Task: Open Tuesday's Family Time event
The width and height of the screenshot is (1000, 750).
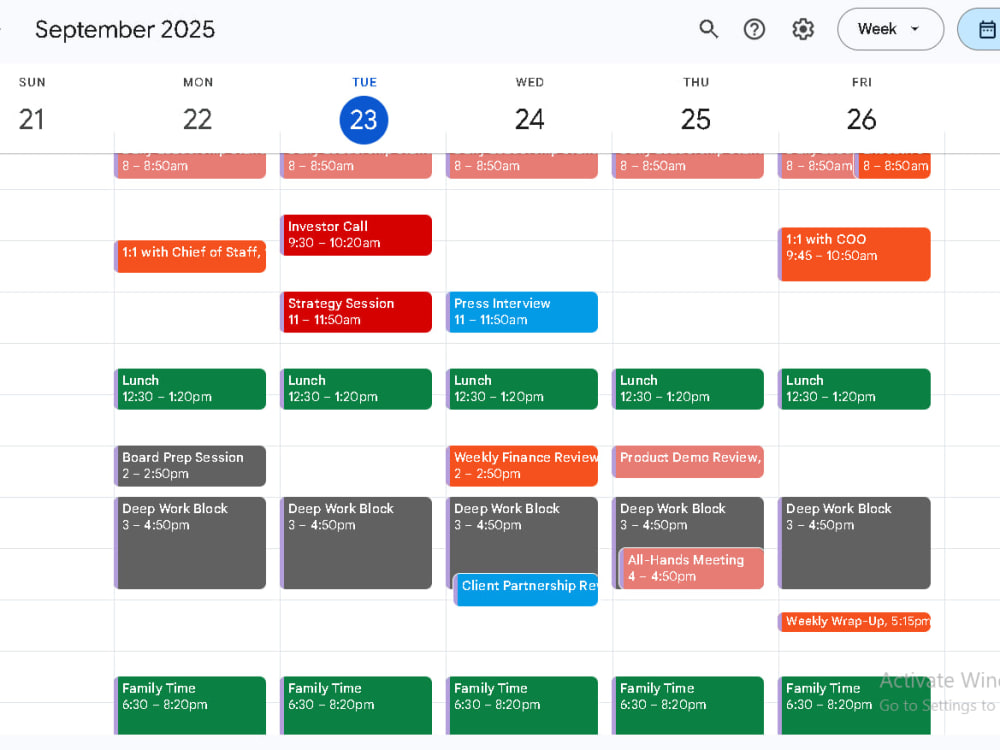Action: (357, 705)
